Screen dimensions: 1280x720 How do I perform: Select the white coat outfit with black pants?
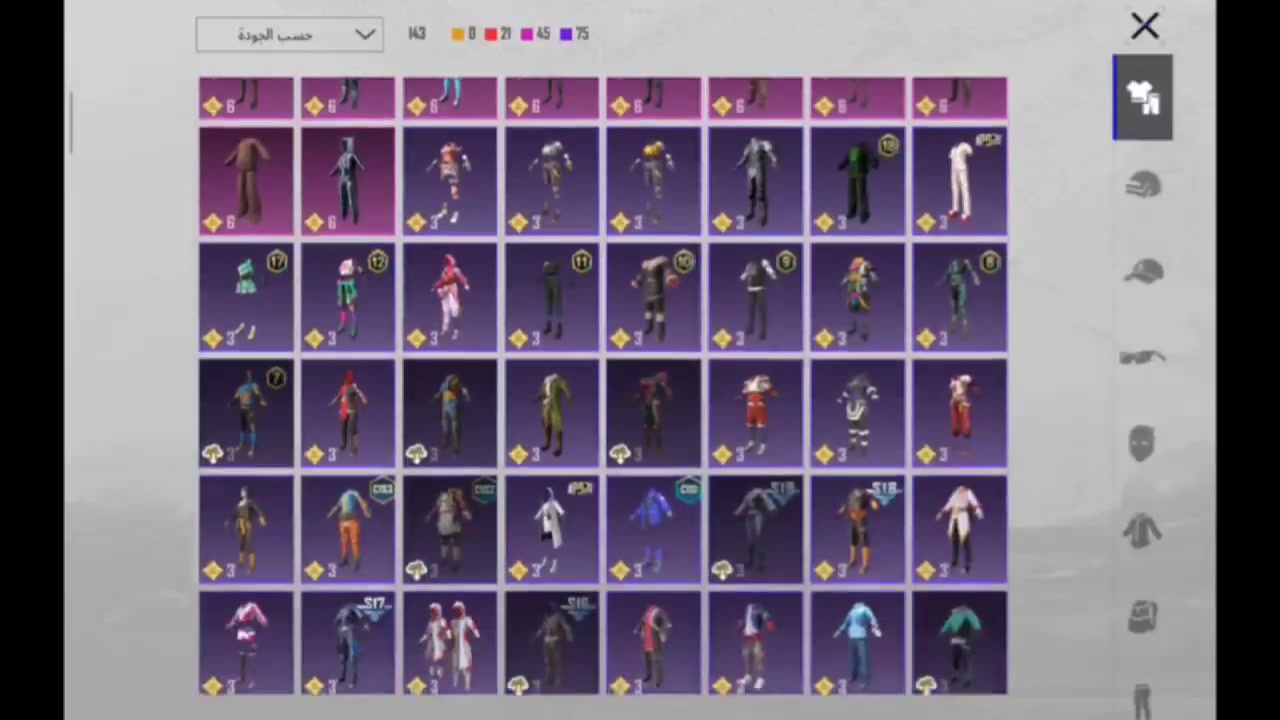(x=960, y=529)
